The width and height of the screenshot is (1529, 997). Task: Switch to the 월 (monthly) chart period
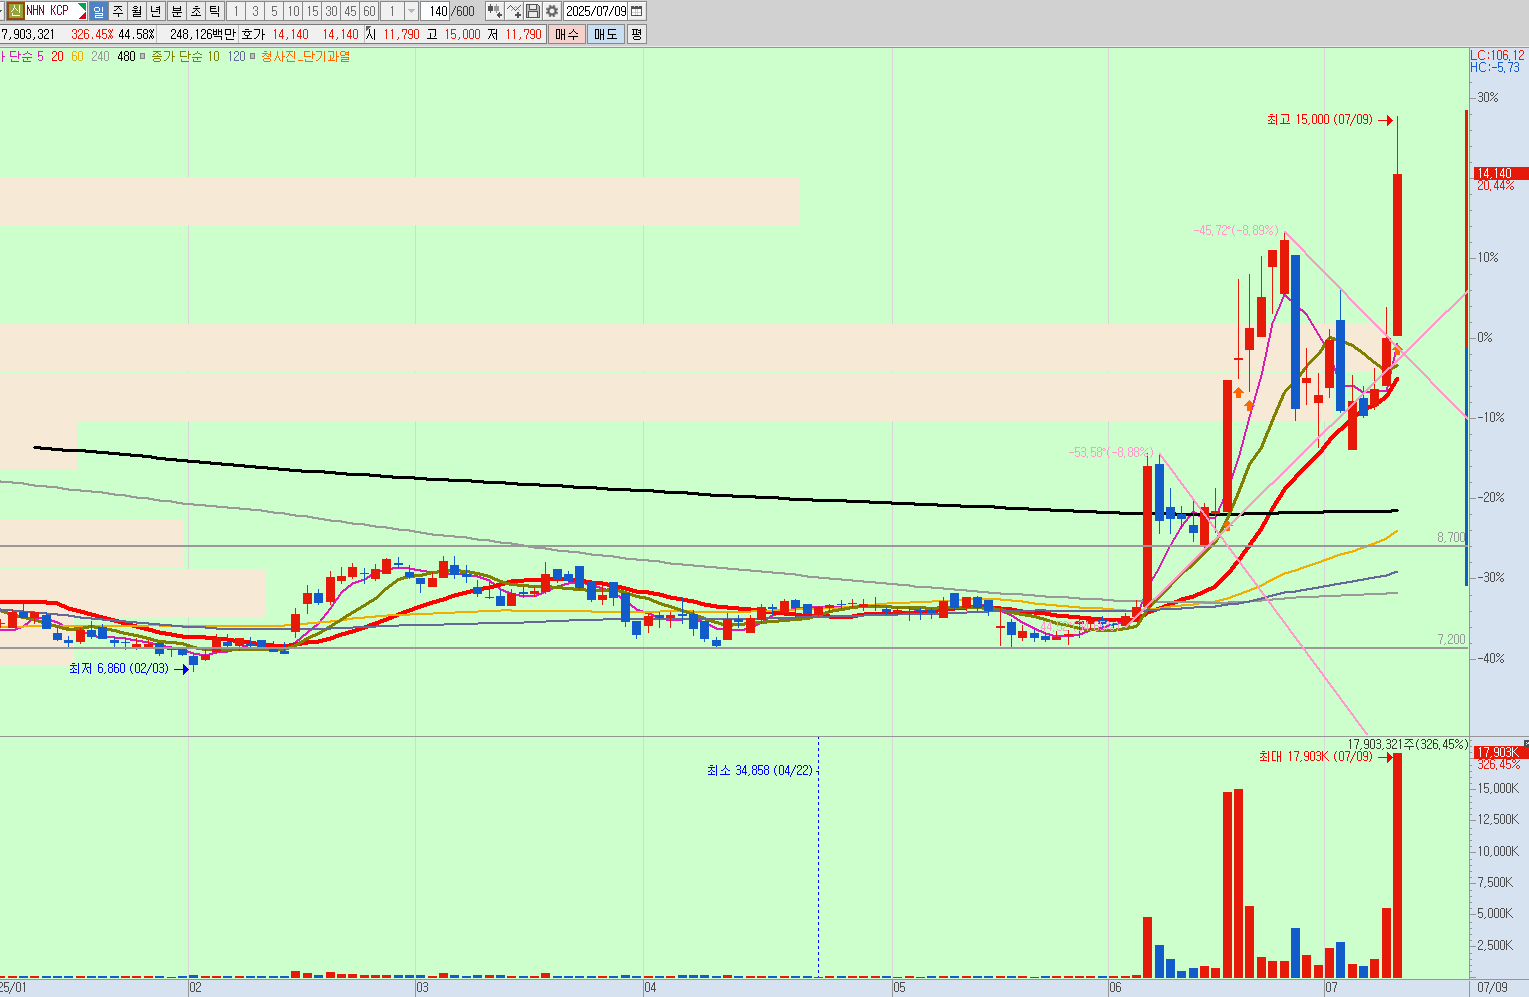[x=136, y=11]
